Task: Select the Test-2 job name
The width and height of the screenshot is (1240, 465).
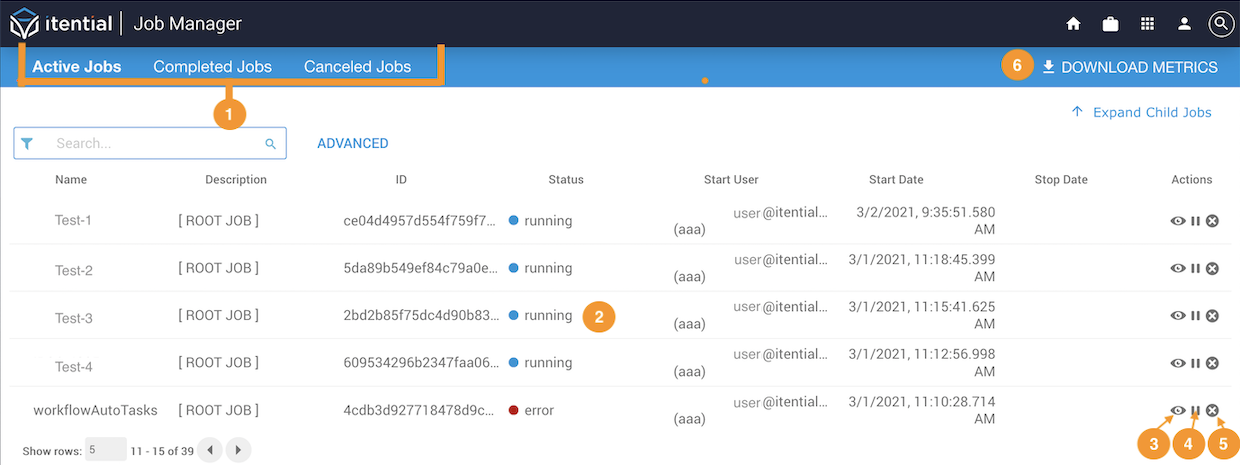Action: [x=74, y=270]
